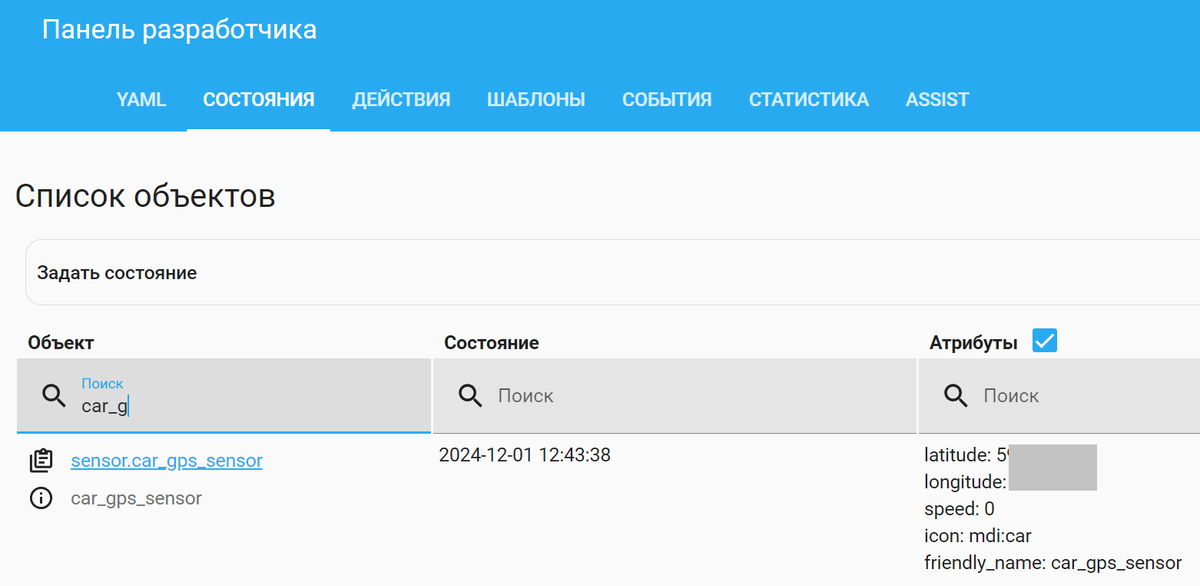Open the СОБЫТИЯ tab
The height and width of the screenshot is (586, 1200).
click(x=667, y=100)
